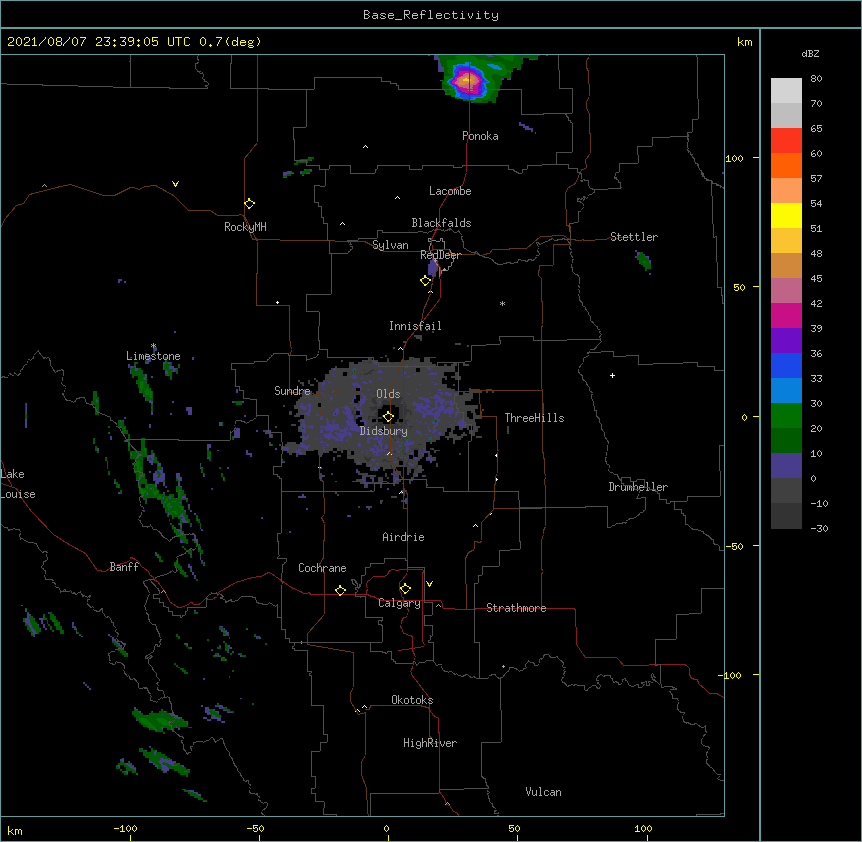
Task: Click the yellow diamond marker above the RockyMH label
Action: tap(249, 204)
